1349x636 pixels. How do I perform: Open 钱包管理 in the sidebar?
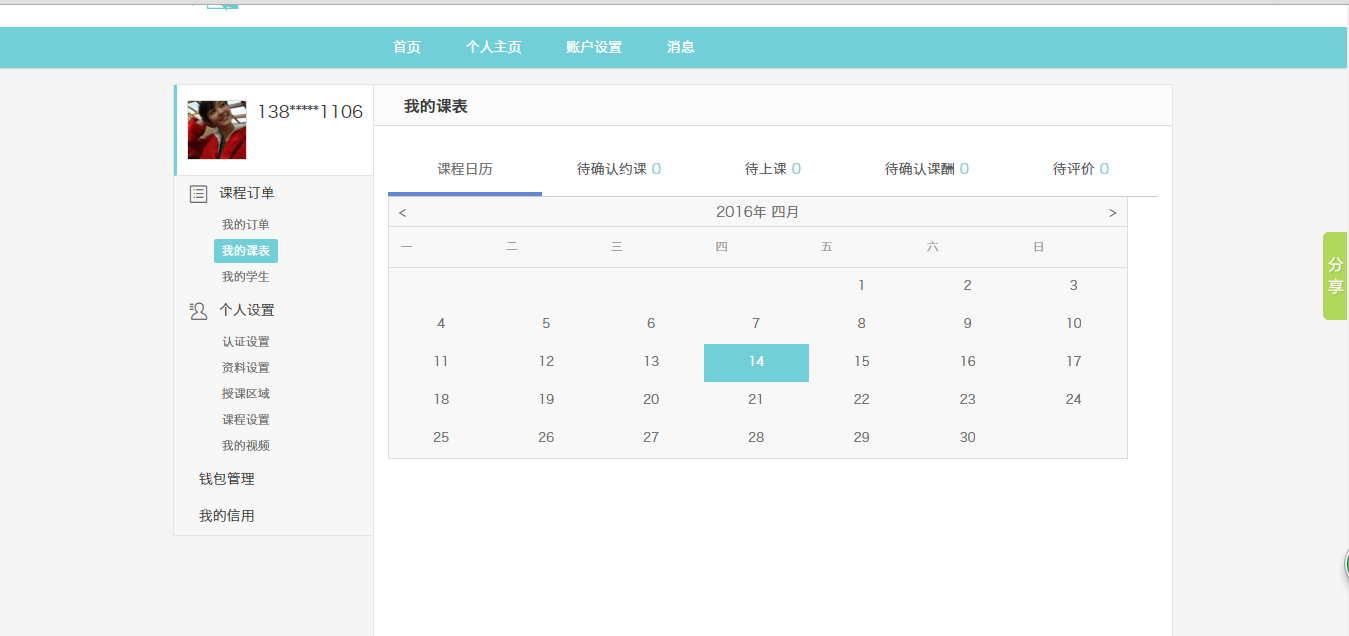(x=227, y=479)
